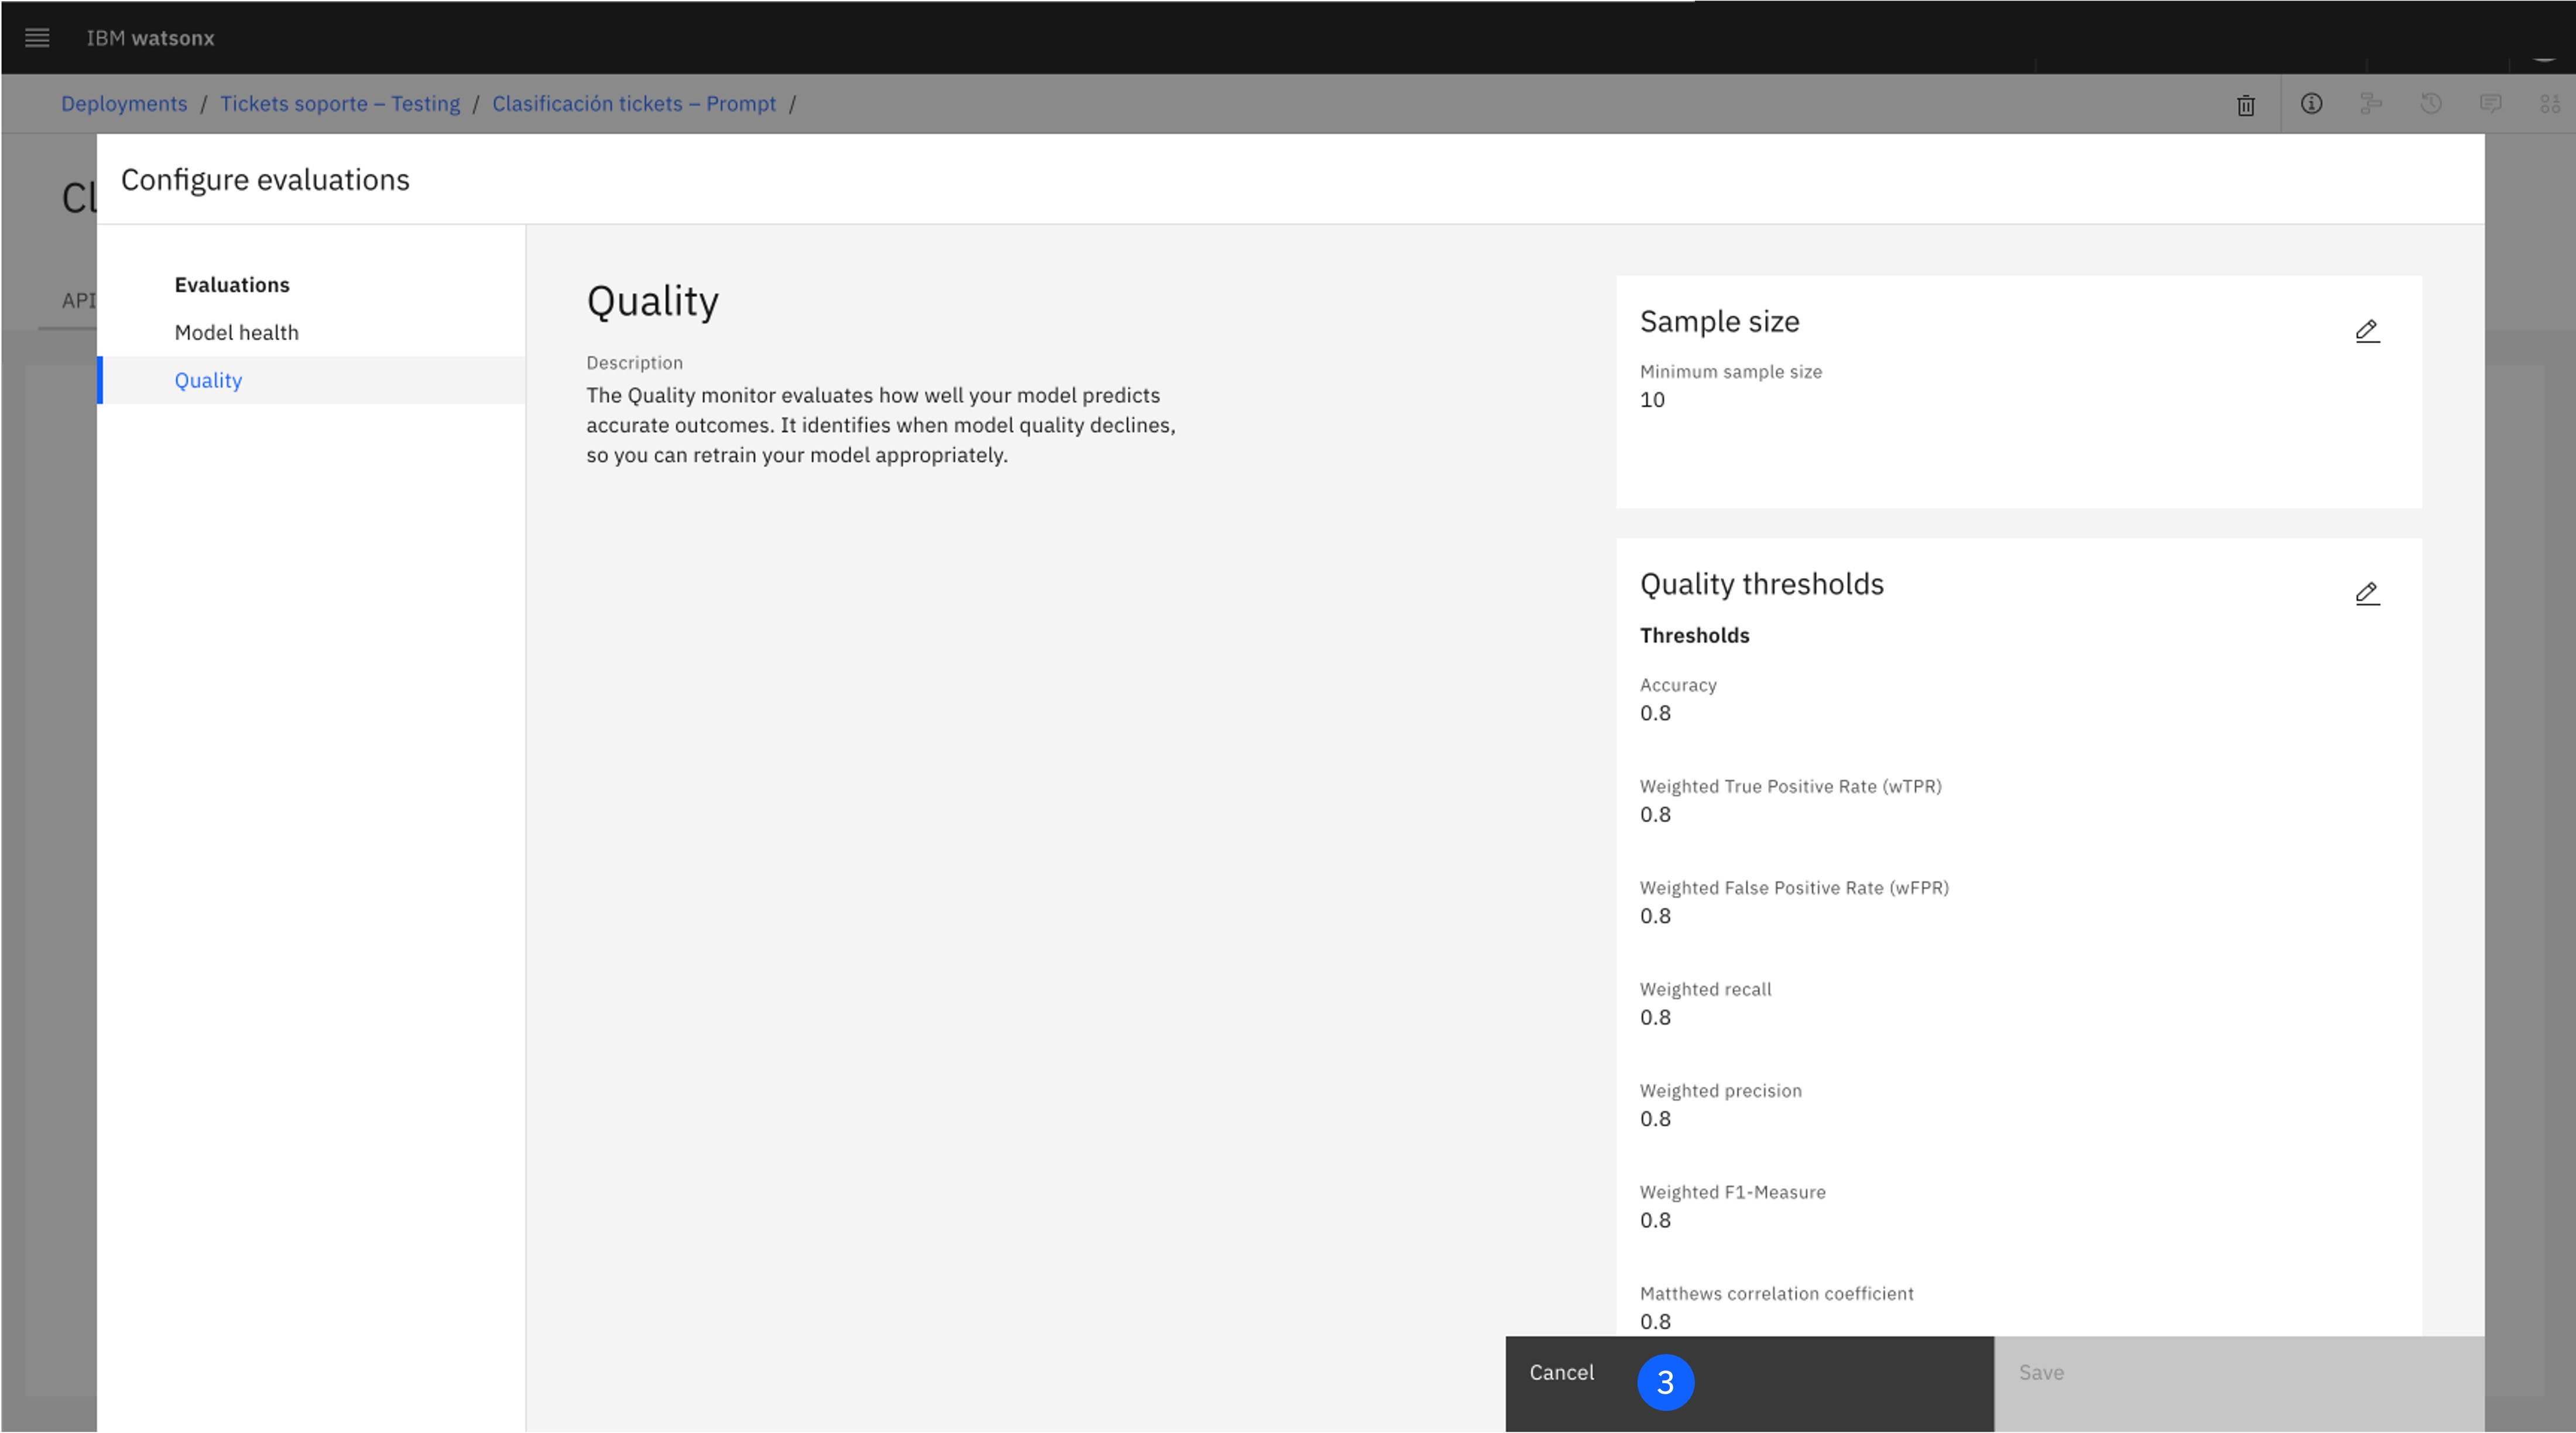Select Model health in Evaluations list
Viewport: 2576px width, 1433px height.
(x=312, y=332)
